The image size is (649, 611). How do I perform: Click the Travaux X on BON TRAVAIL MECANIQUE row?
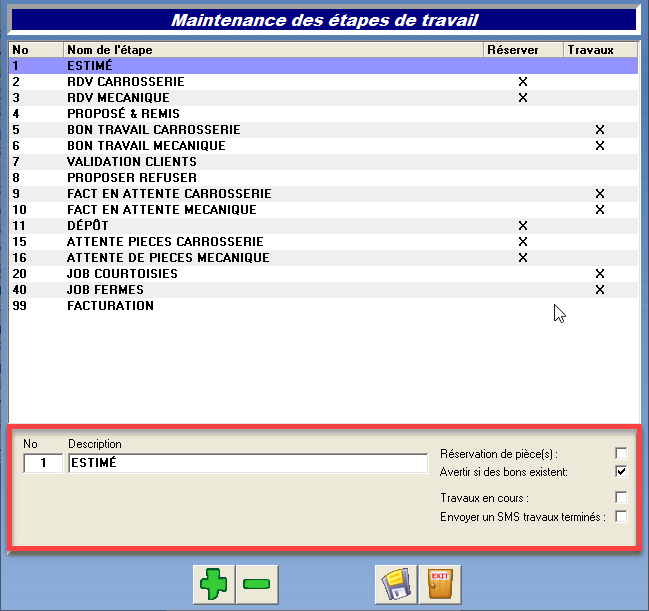pos(600,146)
